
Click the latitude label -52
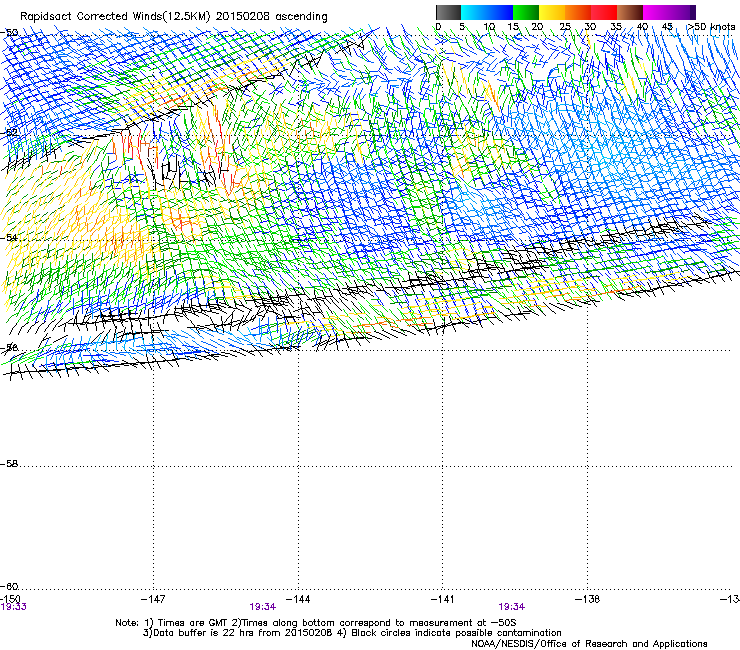9,133
